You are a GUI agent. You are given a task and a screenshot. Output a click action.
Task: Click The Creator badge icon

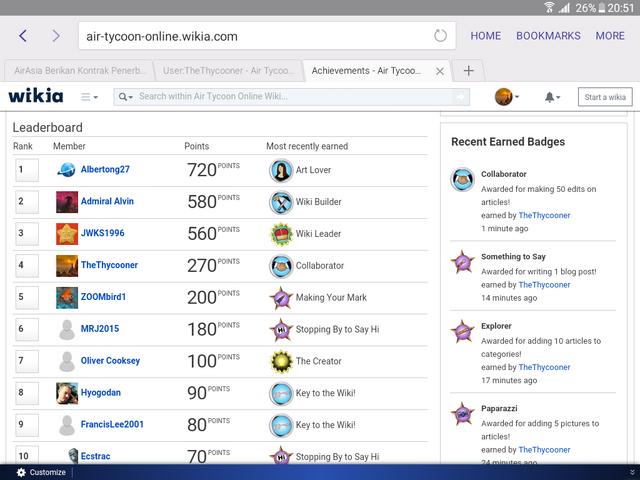click(x=281, y=361)
